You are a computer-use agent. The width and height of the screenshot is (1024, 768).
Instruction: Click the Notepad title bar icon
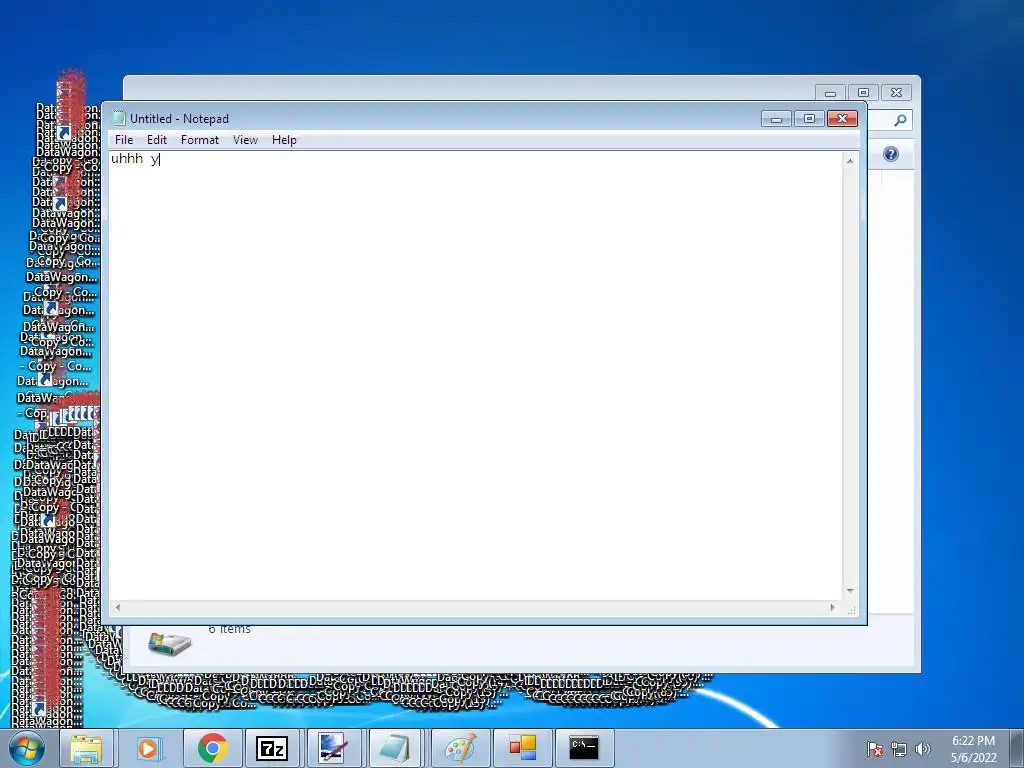click(119, 118)
